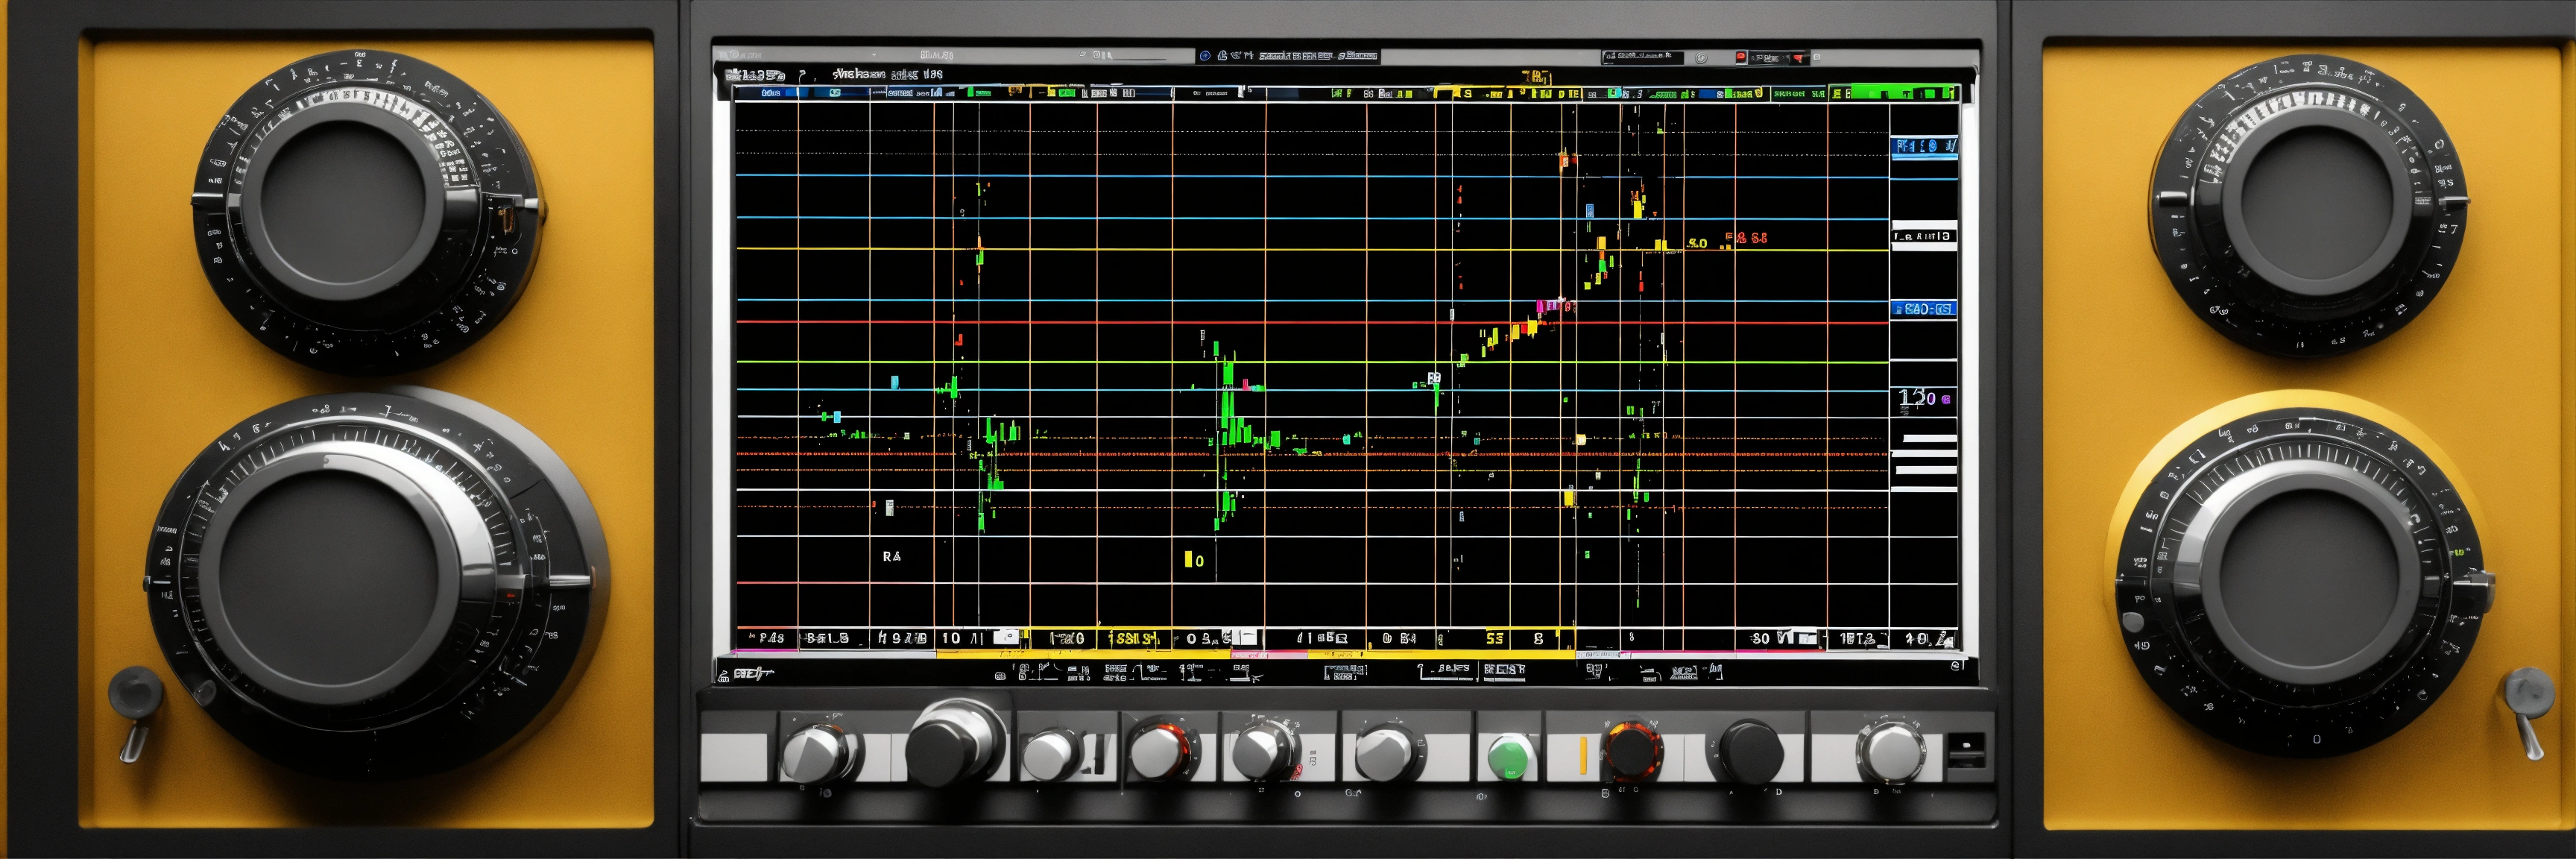Image resolution: width=2576 pixels, height=859 pixels.
Task: Open the blue '540' readout box in right sidebar
Action: (1923, 309)
